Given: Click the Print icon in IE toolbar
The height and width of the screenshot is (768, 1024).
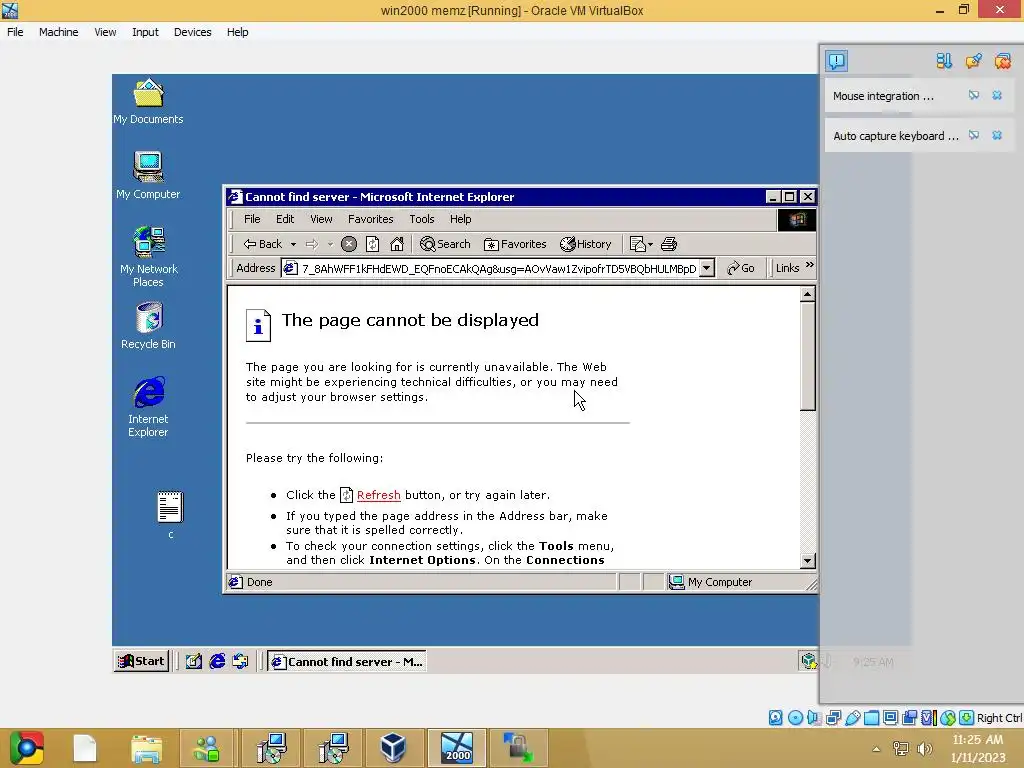Looking at the screenshot, I should point(669,244).
